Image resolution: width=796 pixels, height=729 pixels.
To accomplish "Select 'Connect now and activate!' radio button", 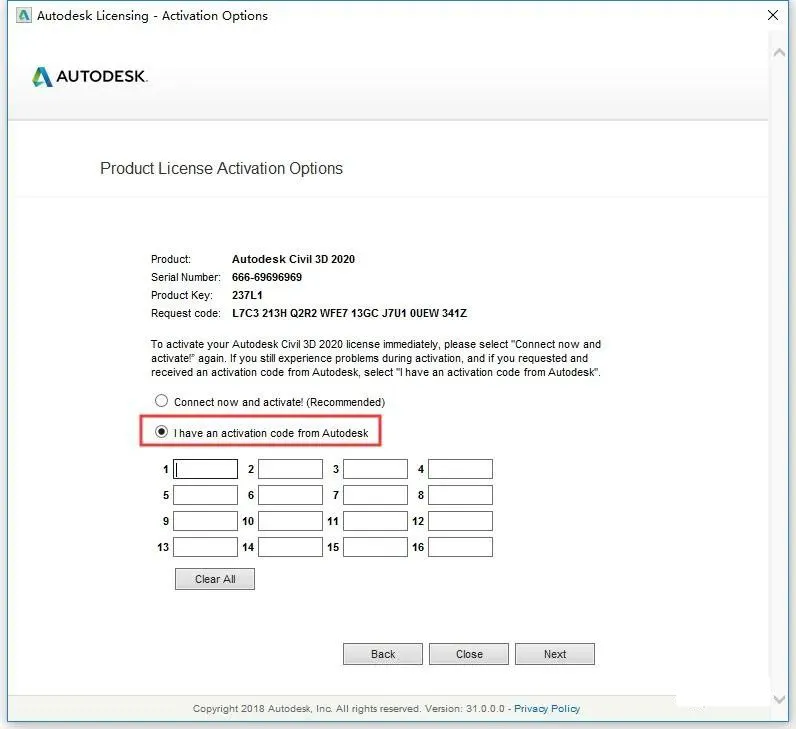I will [161, 401].
